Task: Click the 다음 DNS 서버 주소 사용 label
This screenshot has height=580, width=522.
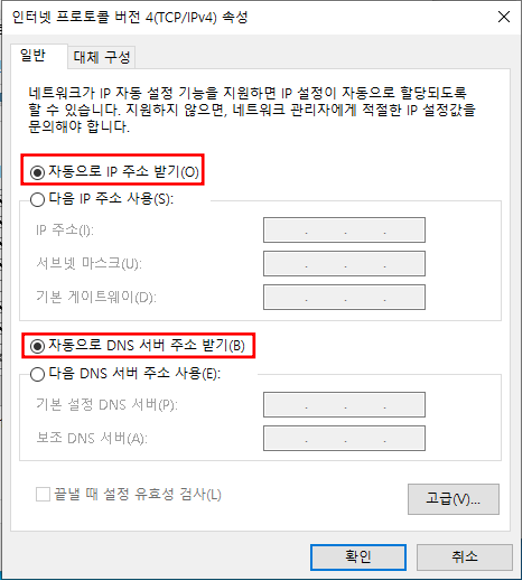Action: tap(135, 373)
